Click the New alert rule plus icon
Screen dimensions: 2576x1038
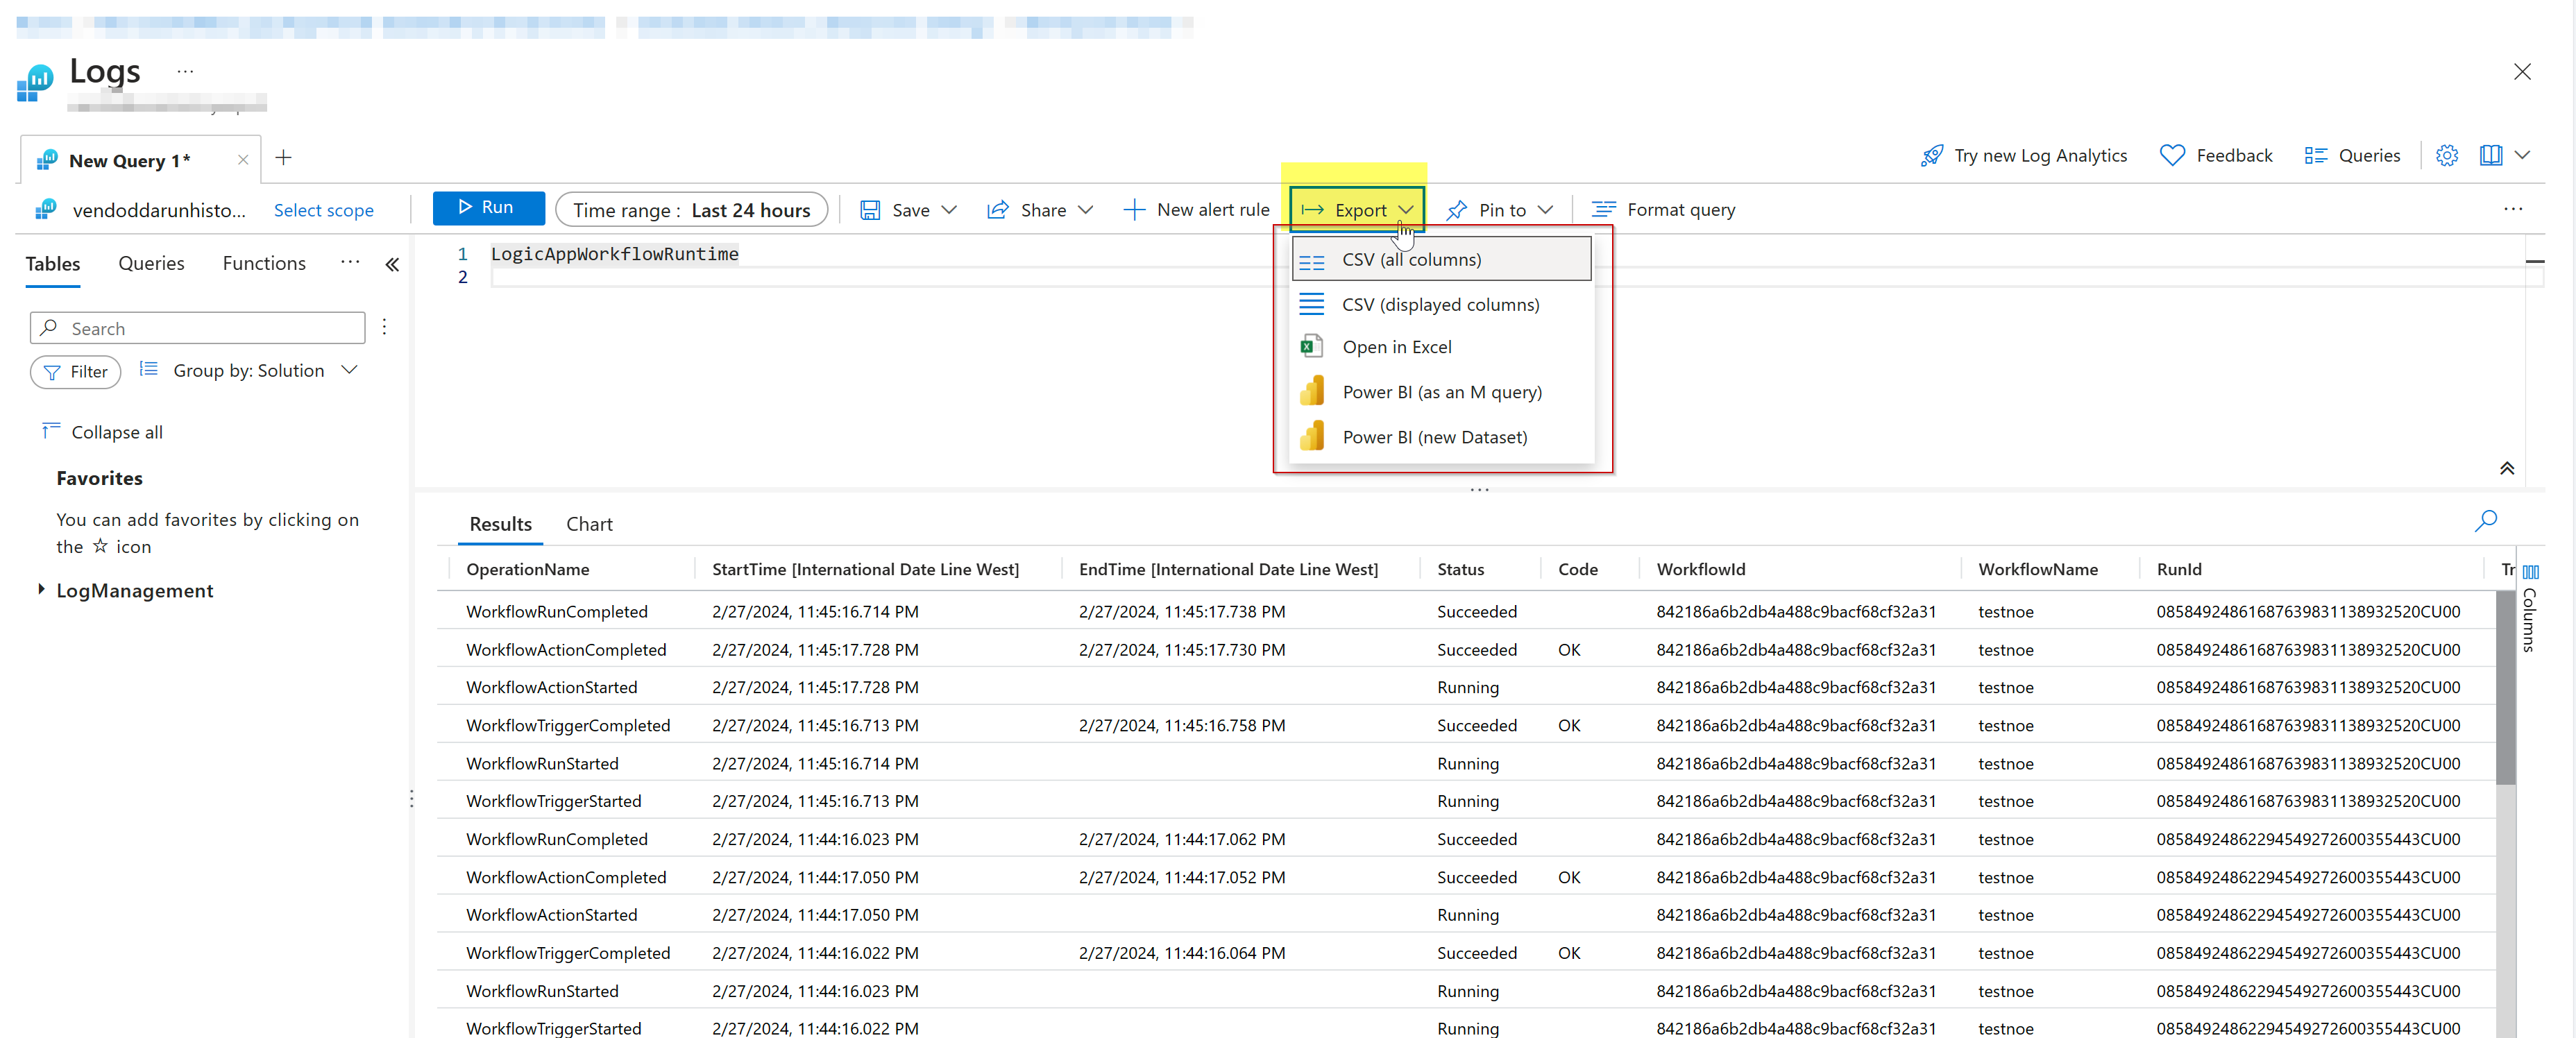pyautogui.click(x=1134, y=210)
